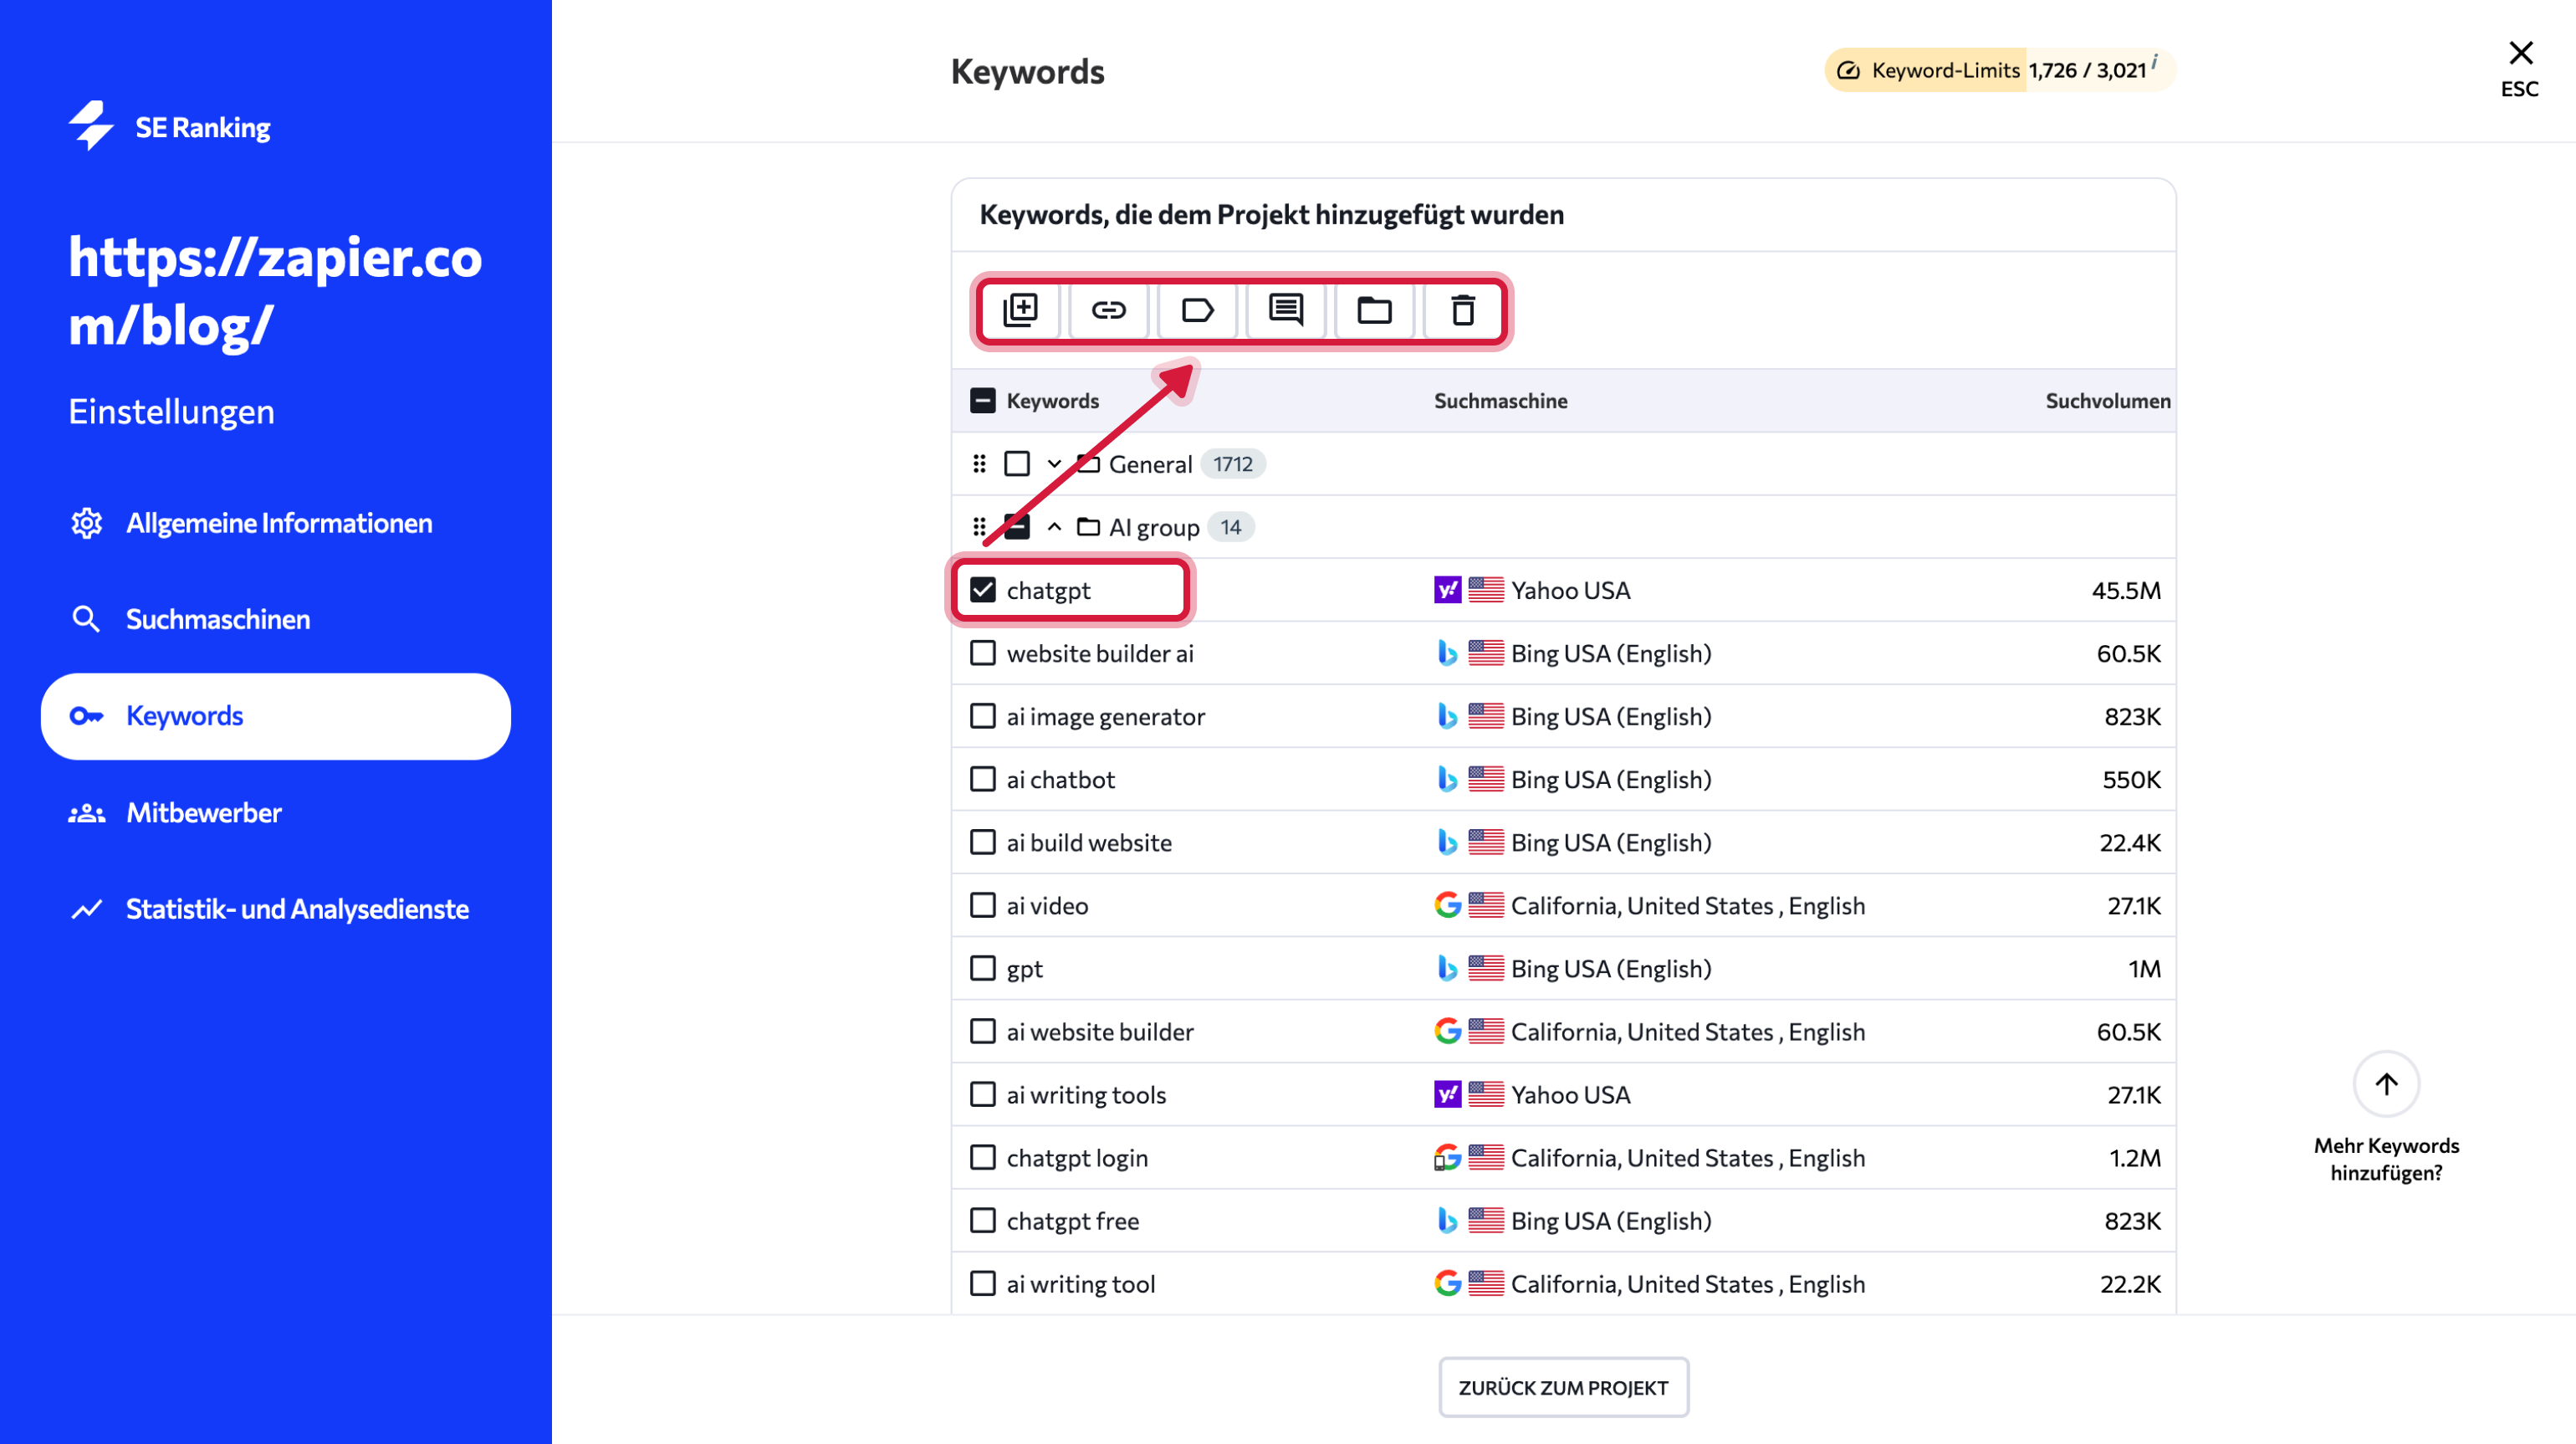Toggle the select-all Keywords header checkbox
The image size is (2576, 1444).
pyautogui.click(x=983, y=400)
